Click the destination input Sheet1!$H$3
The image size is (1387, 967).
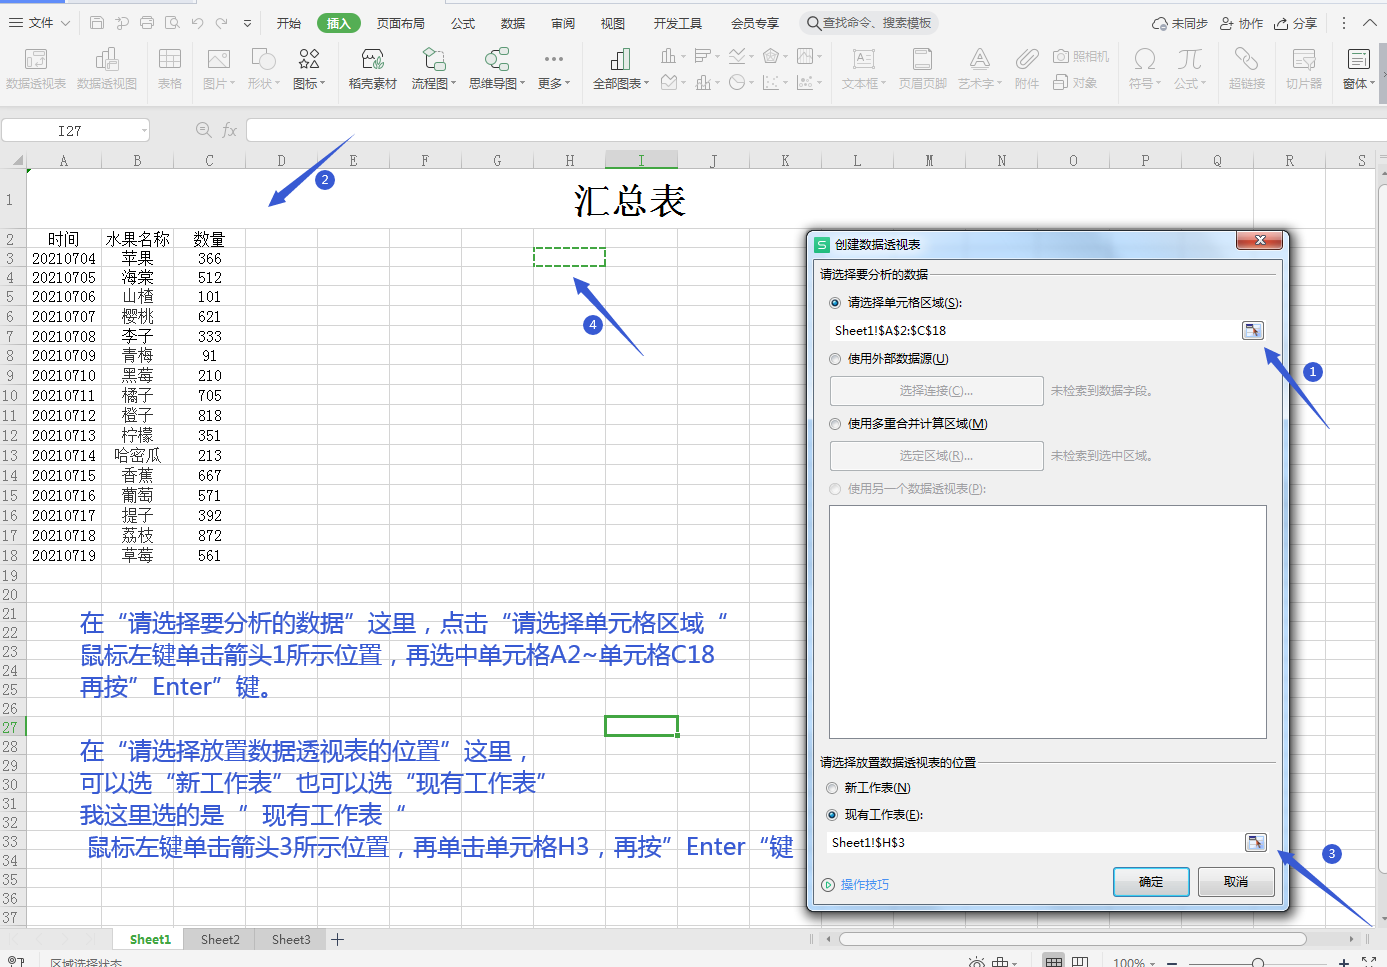coord(1035,842)
